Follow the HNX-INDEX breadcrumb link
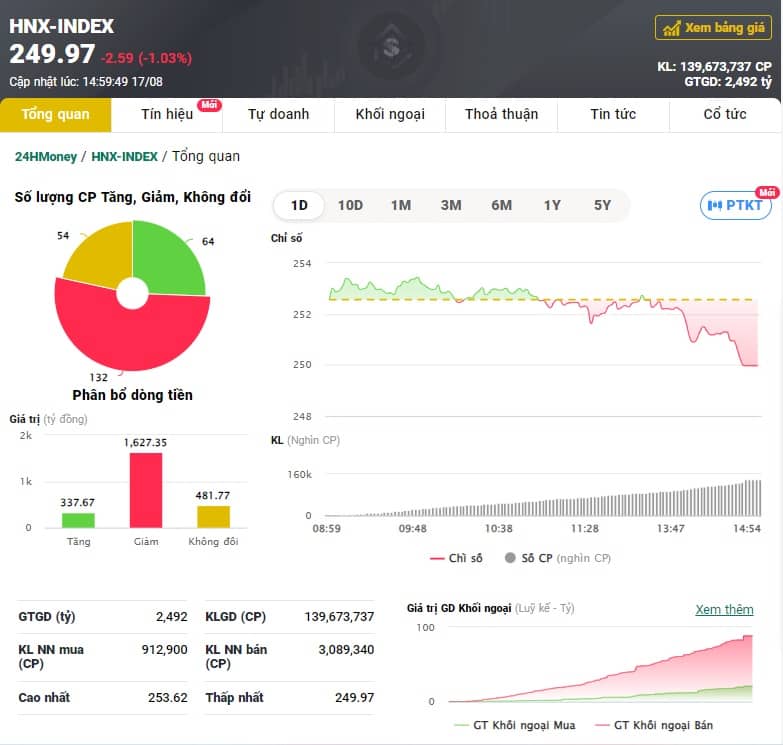The image size is (783, 745). [x=124, y=157]
